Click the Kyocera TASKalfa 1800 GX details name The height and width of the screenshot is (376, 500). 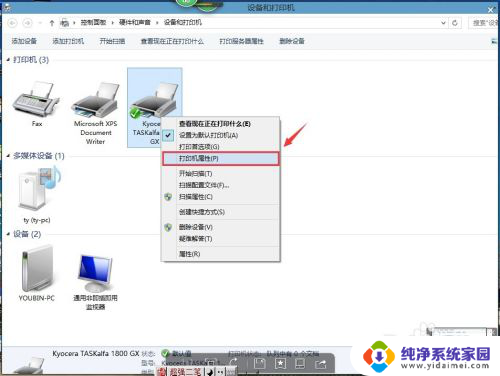pyautogui.click(x=96, y=353)
